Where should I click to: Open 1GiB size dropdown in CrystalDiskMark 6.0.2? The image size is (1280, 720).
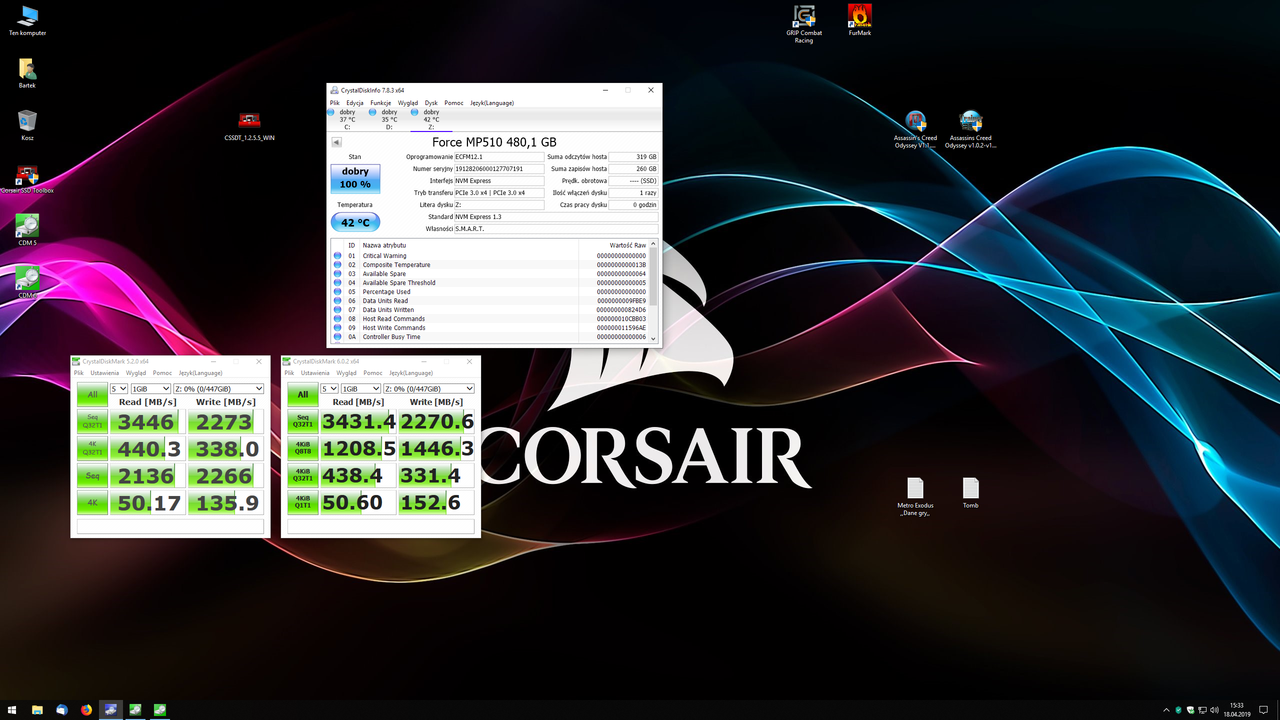tap(359, 388)
